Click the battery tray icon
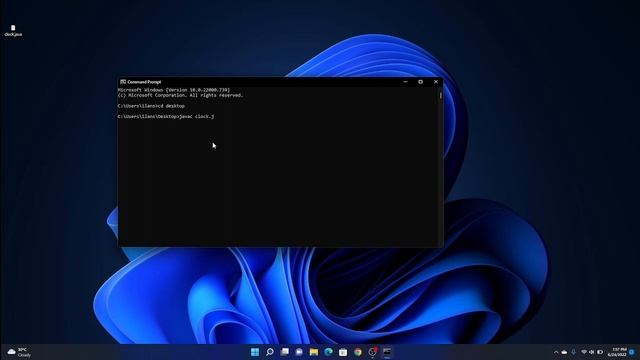 point(600,352)
